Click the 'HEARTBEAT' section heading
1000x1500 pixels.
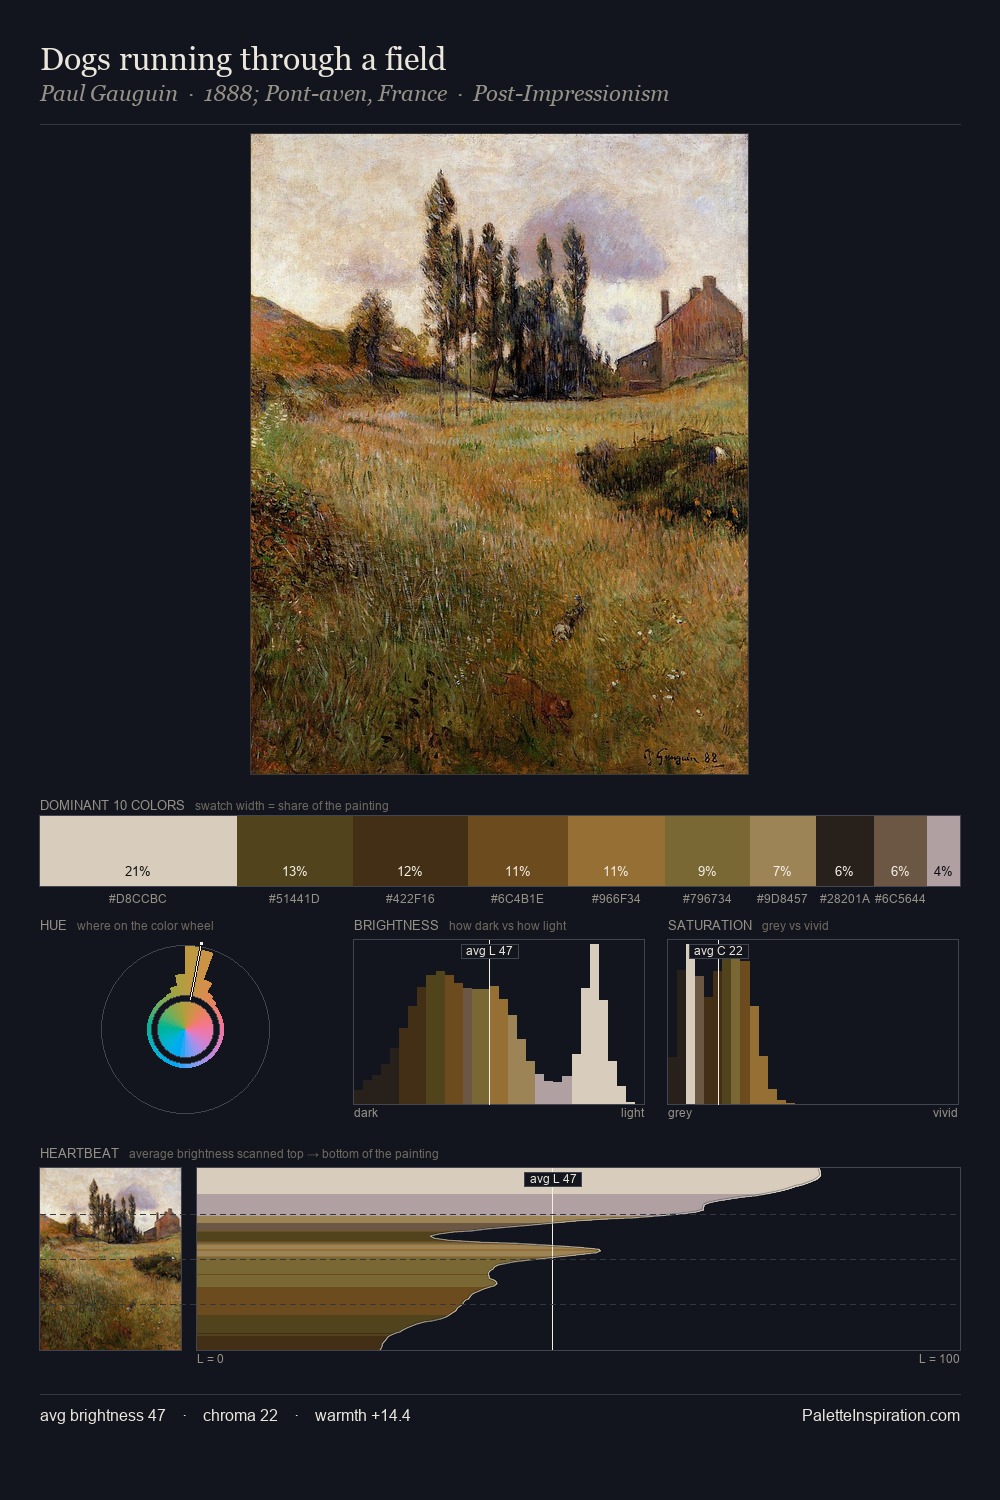(79, 1153)
